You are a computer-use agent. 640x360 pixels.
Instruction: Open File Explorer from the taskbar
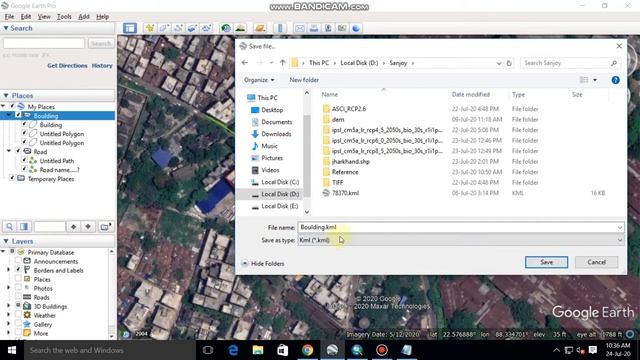click(x=258, y=350)
